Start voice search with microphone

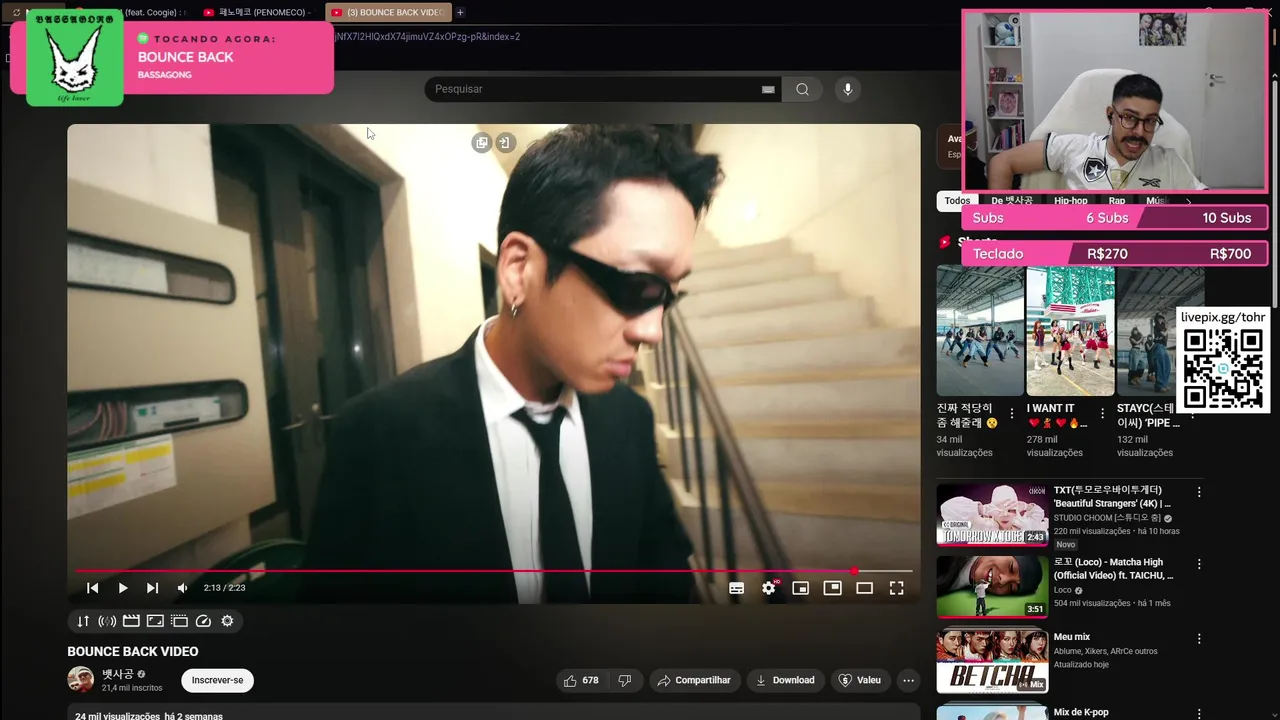pyautogui.click(x=848, y=89)
